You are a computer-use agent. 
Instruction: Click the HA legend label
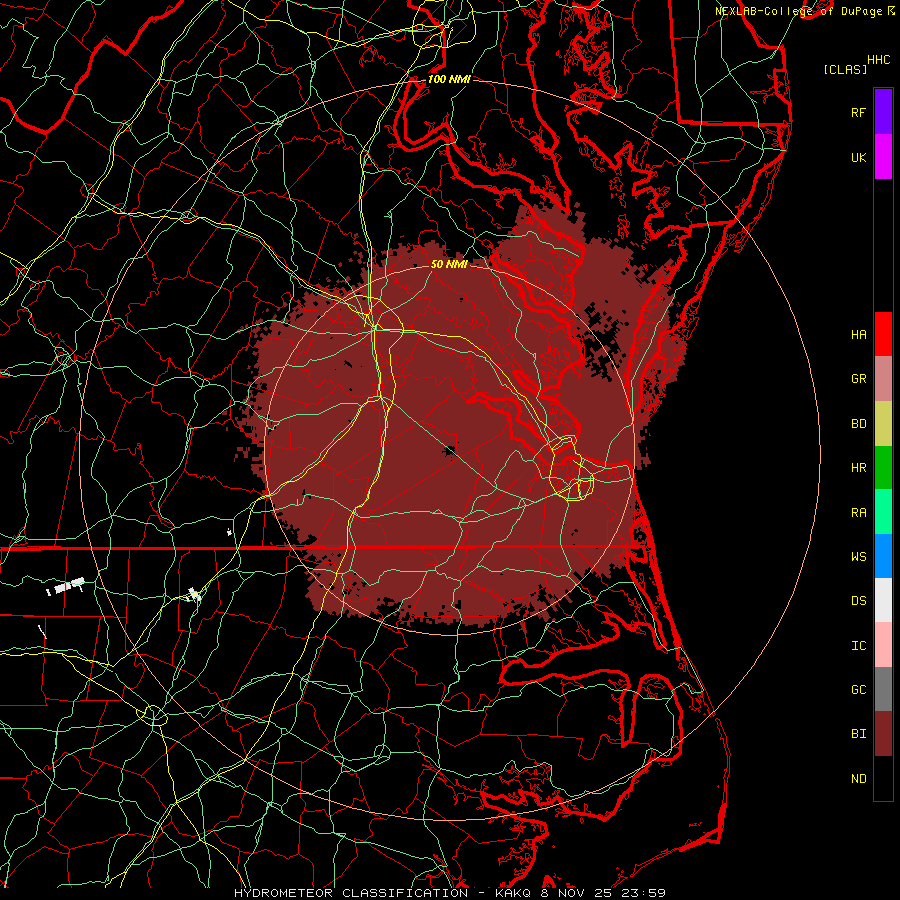(x=858, y=334)
